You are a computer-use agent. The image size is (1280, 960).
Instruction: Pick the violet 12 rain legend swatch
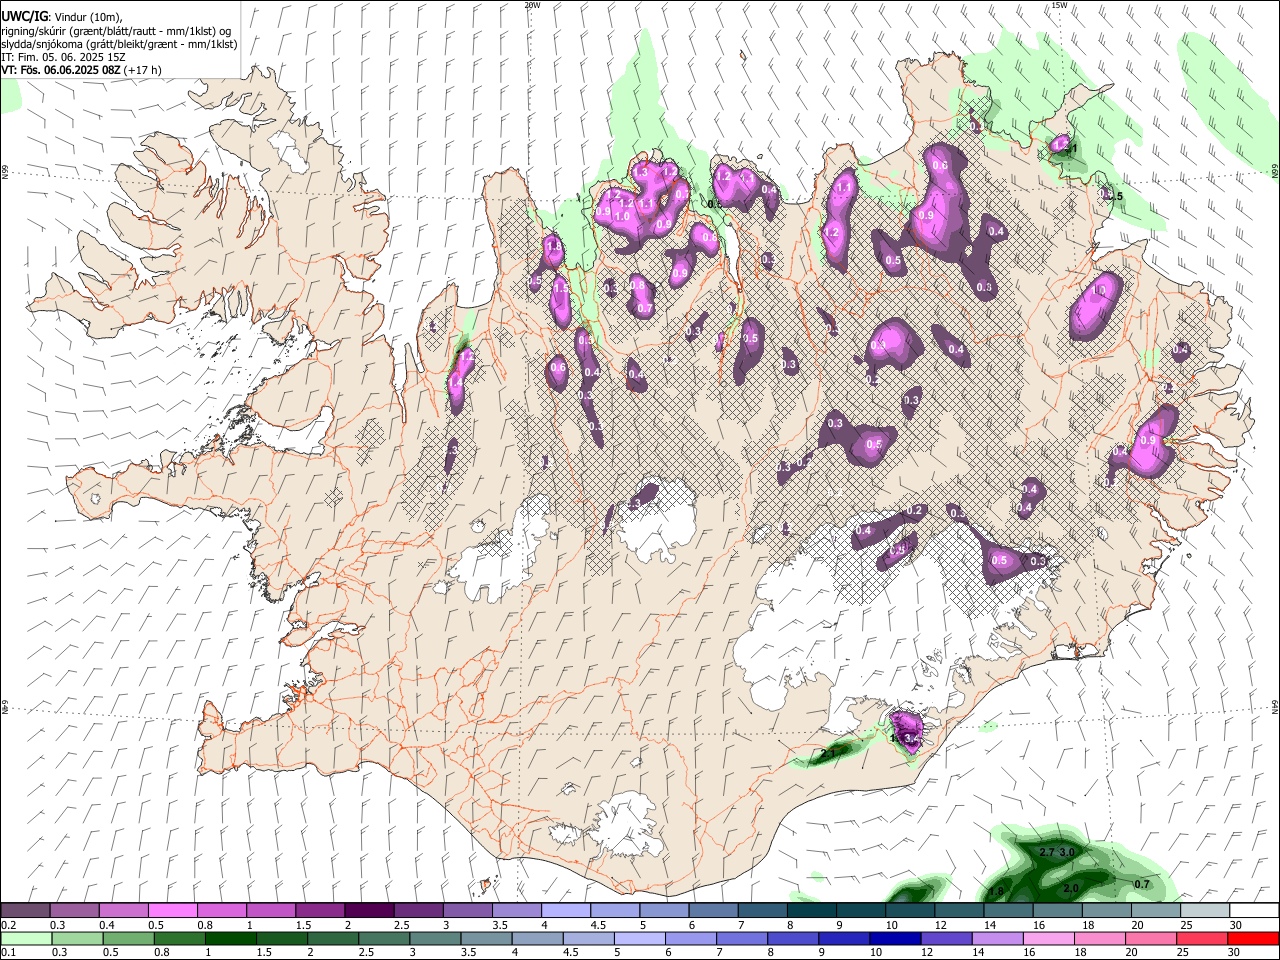(947, 938)
